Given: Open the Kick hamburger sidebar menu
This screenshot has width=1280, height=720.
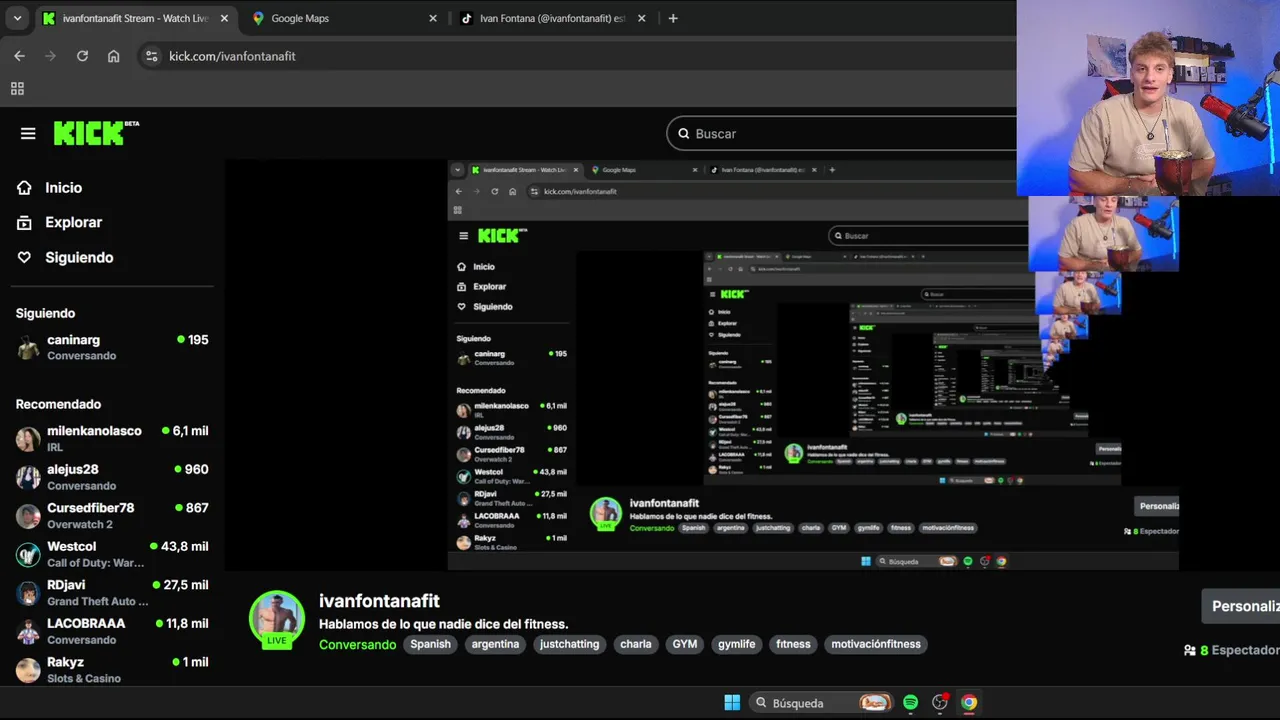Looking at the screenshot, I should [x=28, y=133].
